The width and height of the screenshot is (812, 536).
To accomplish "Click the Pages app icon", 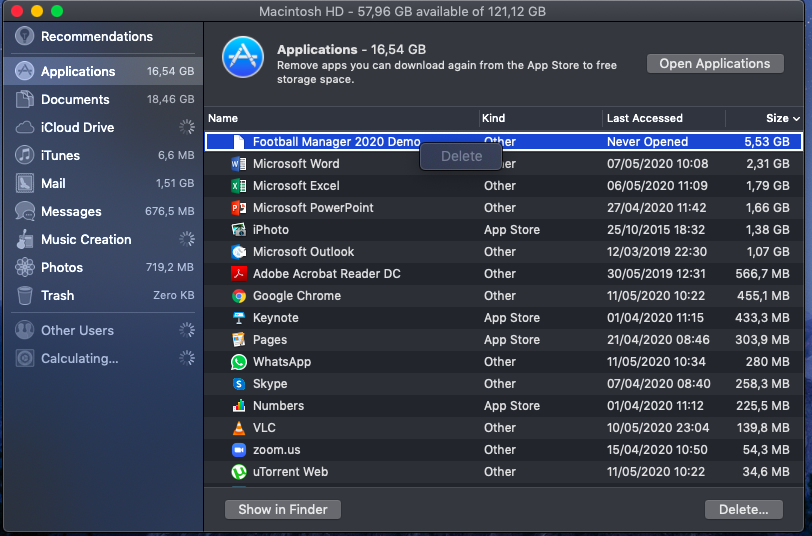I will click(x=238, y=340).
